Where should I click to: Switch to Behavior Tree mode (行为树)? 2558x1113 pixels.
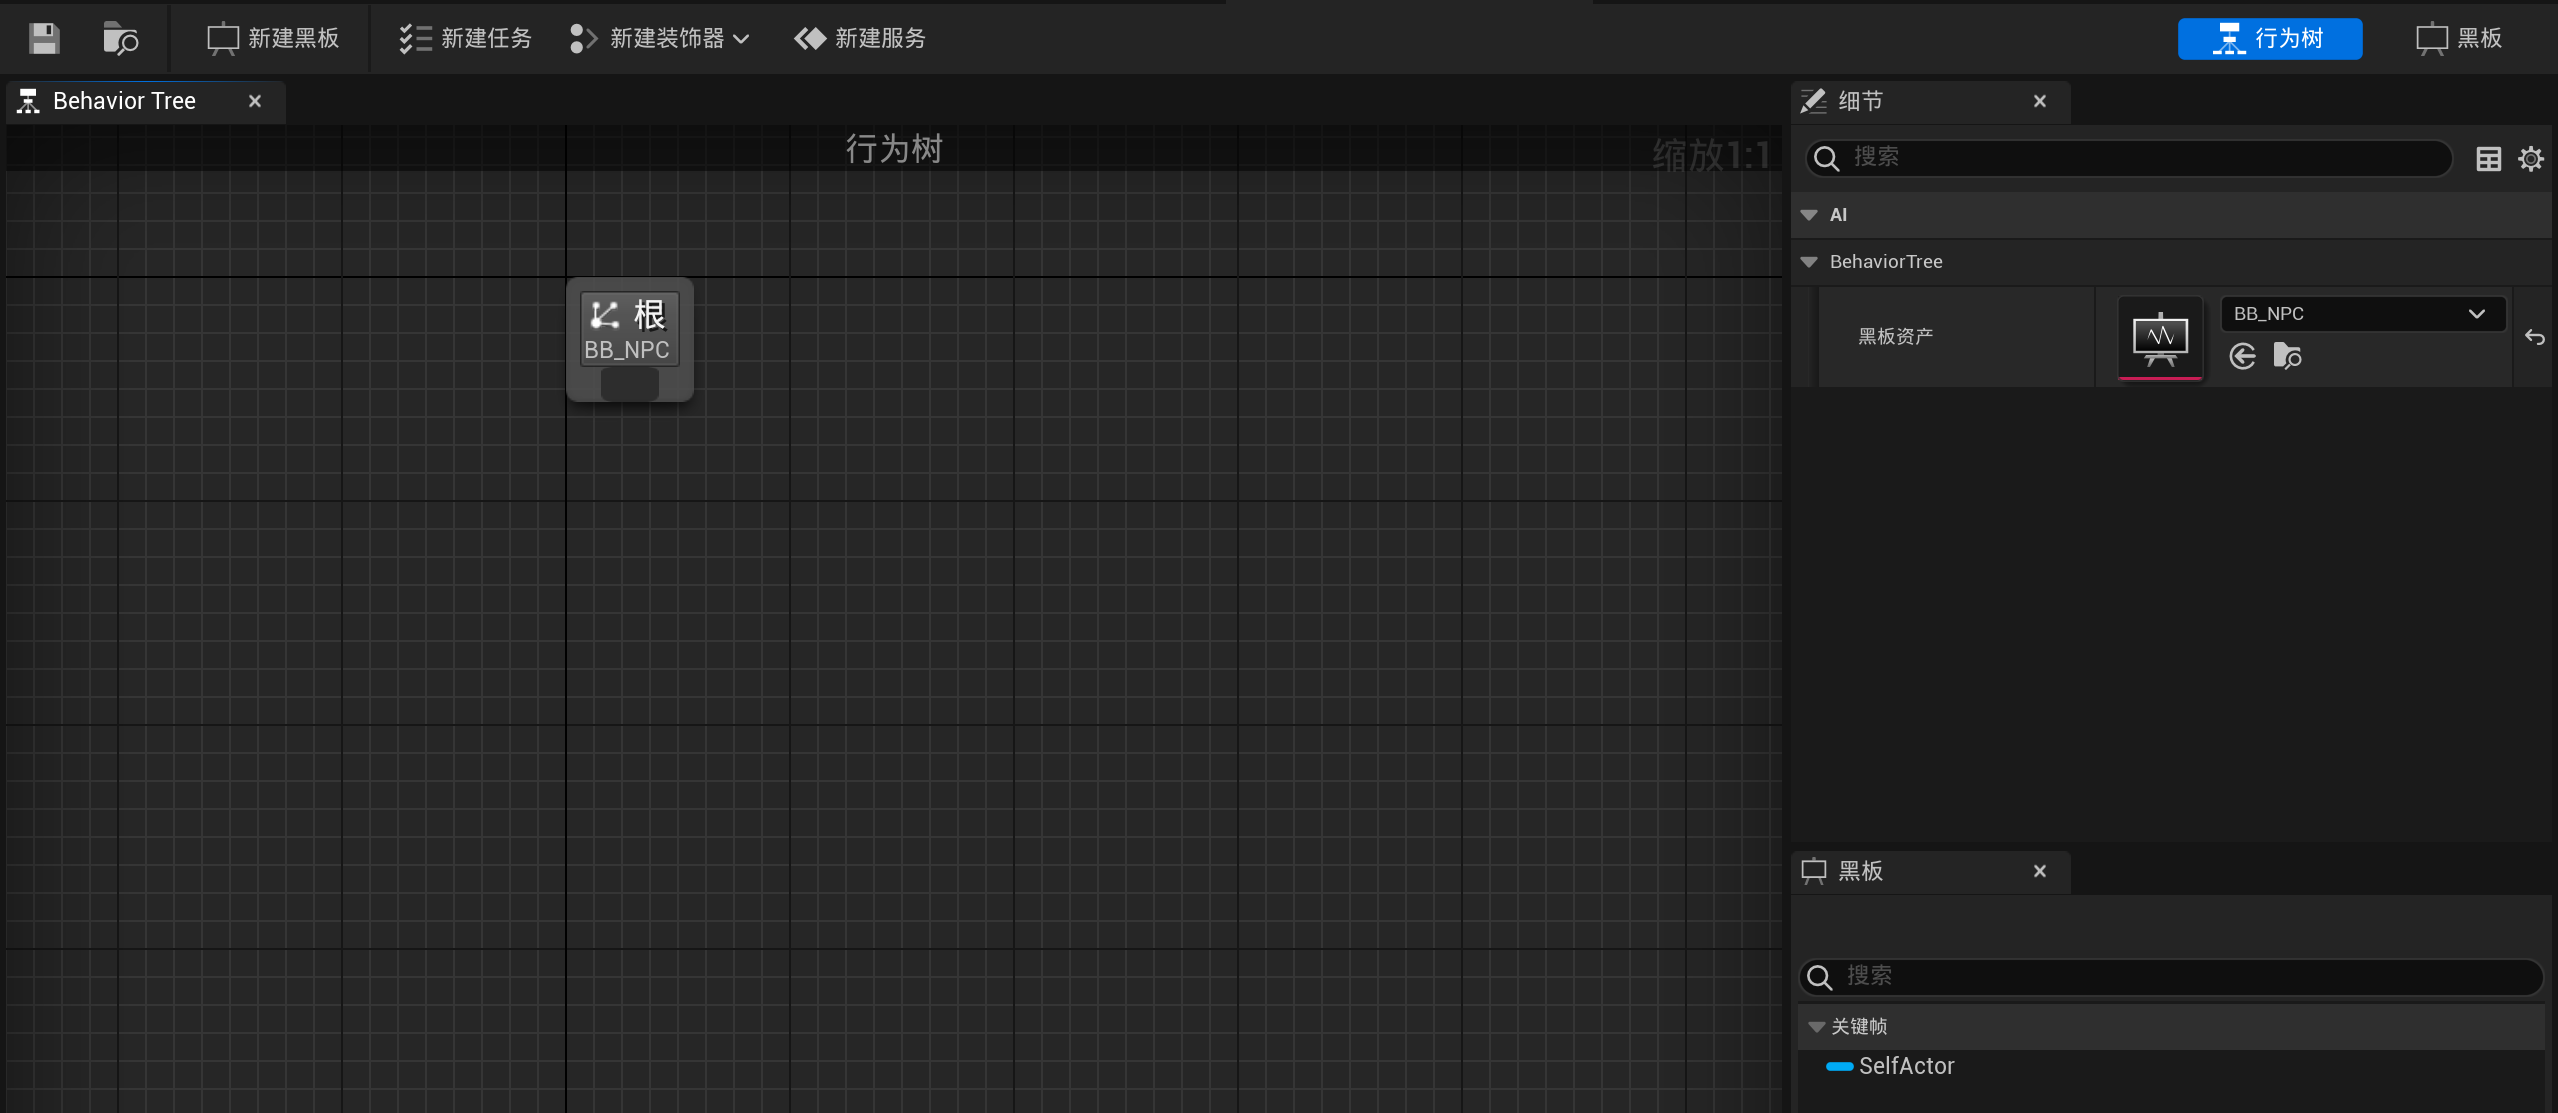click(2269, 38)
